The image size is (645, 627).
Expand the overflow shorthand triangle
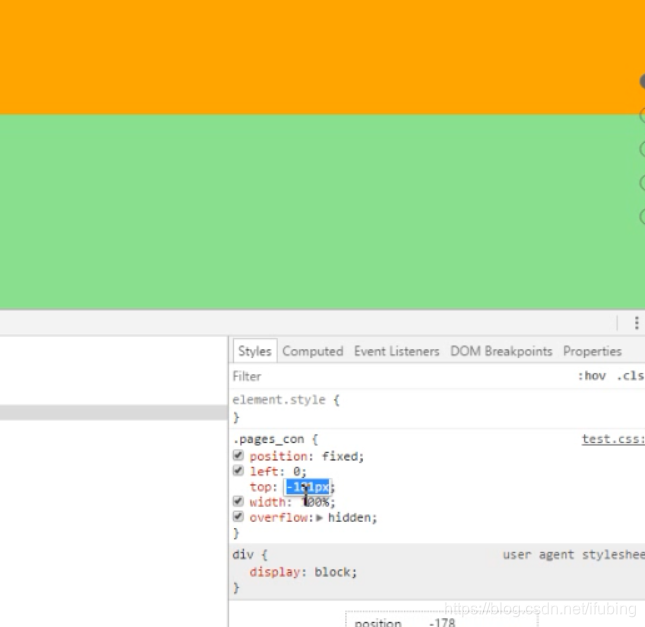(x=320, y=518)
